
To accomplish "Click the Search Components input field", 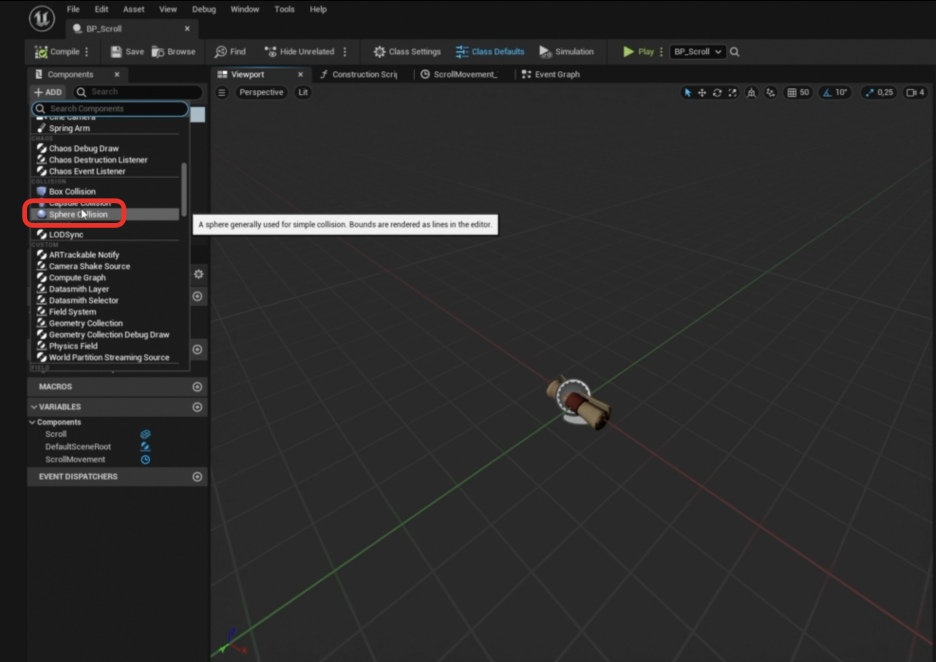I will point(110,109).
